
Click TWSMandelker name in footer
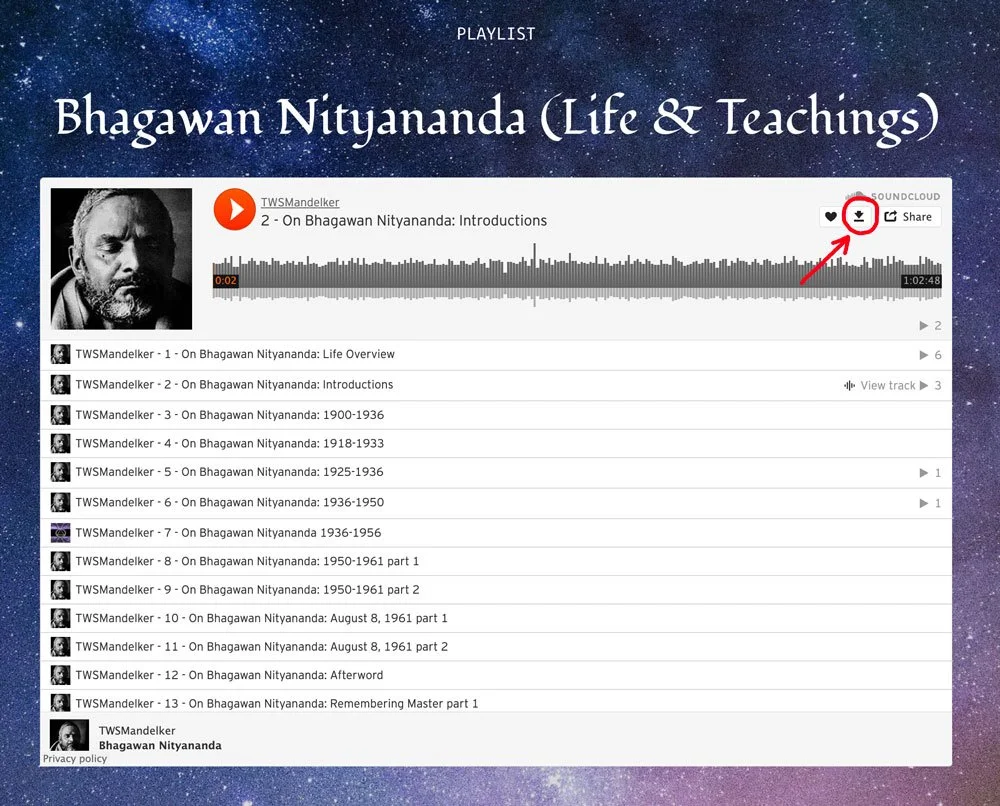point(137,731)
